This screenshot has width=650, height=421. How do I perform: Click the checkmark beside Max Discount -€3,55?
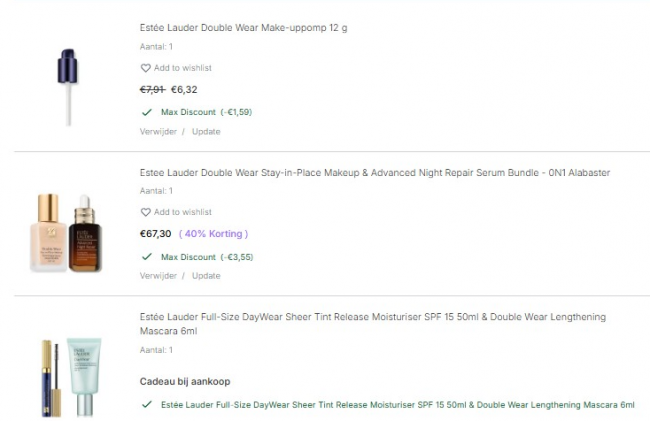tap(147, 257)
